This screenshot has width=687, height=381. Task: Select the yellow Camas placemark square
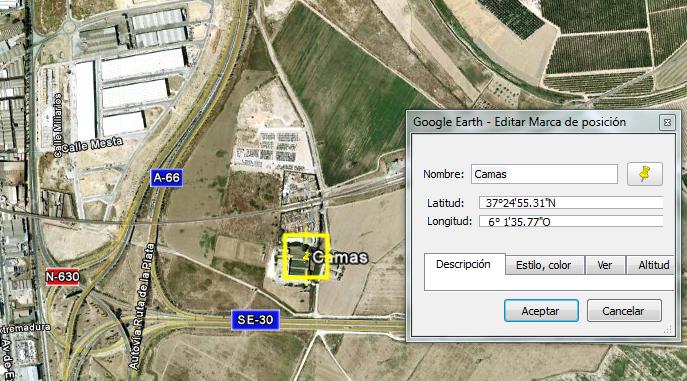[306, 257]
